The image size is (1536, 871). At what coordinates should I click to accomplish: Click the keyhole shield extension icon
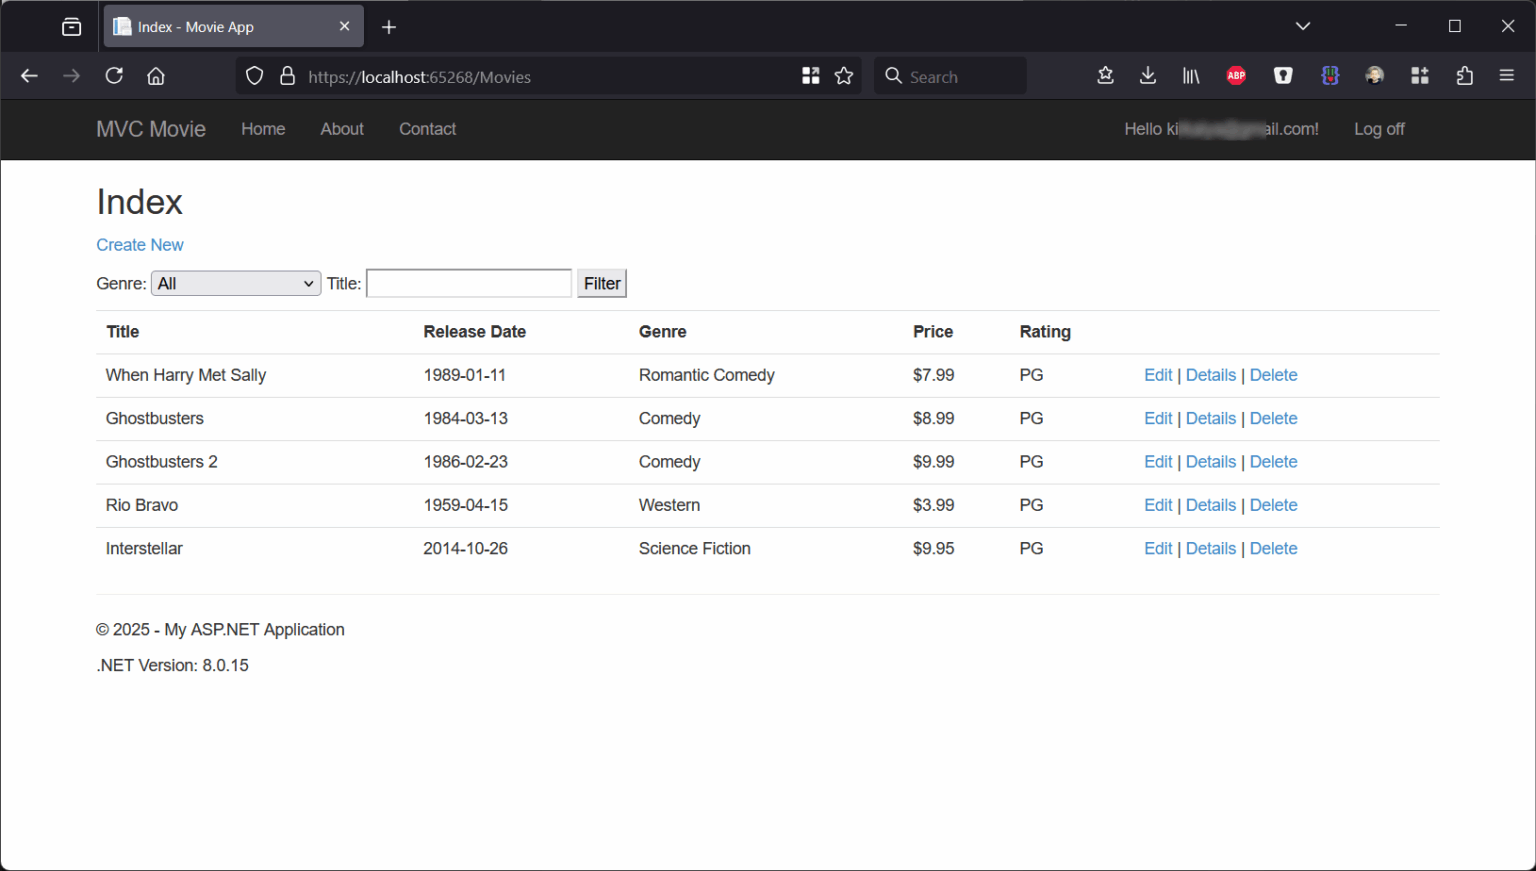1282,75
